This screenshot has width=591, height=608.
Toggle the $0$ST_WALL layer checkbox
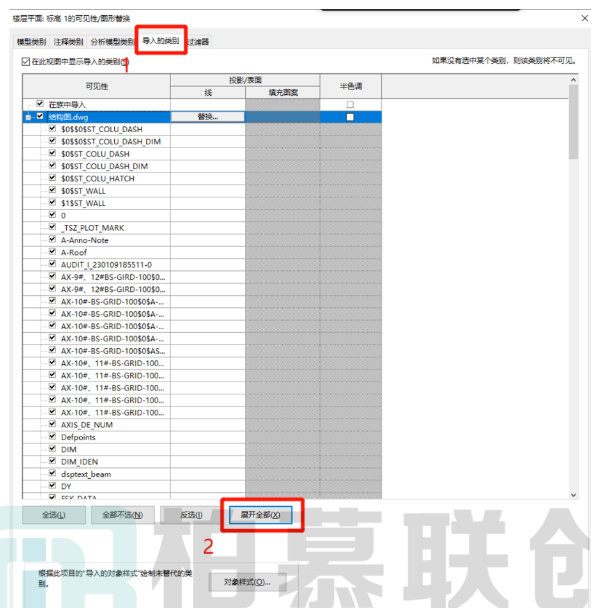click(x=52, y=190)
